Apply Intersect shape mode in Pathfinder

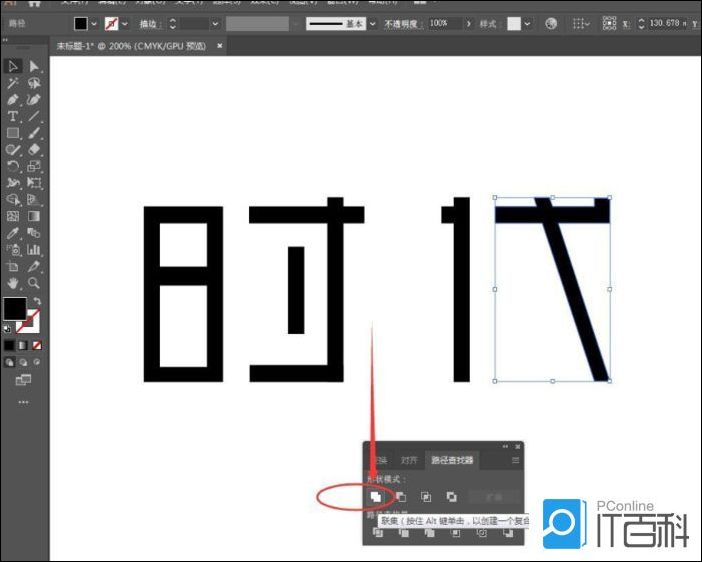point(426,495)
